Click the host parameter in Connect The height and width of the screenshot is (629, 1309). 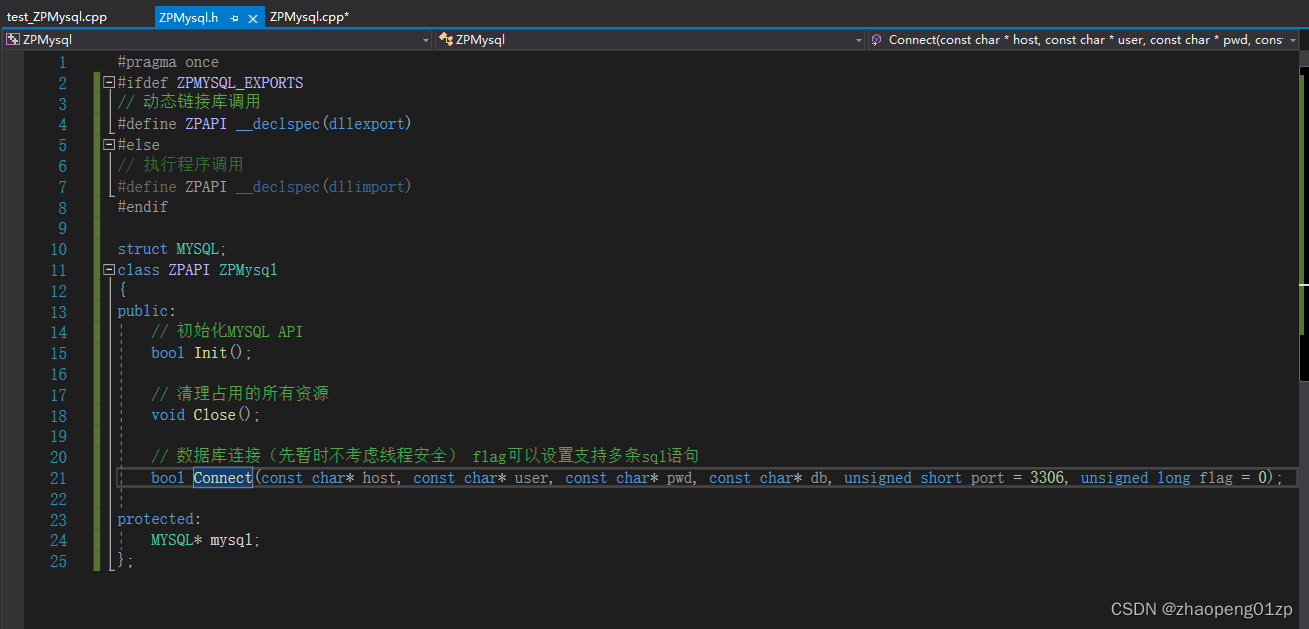click(x=379, y=478)
